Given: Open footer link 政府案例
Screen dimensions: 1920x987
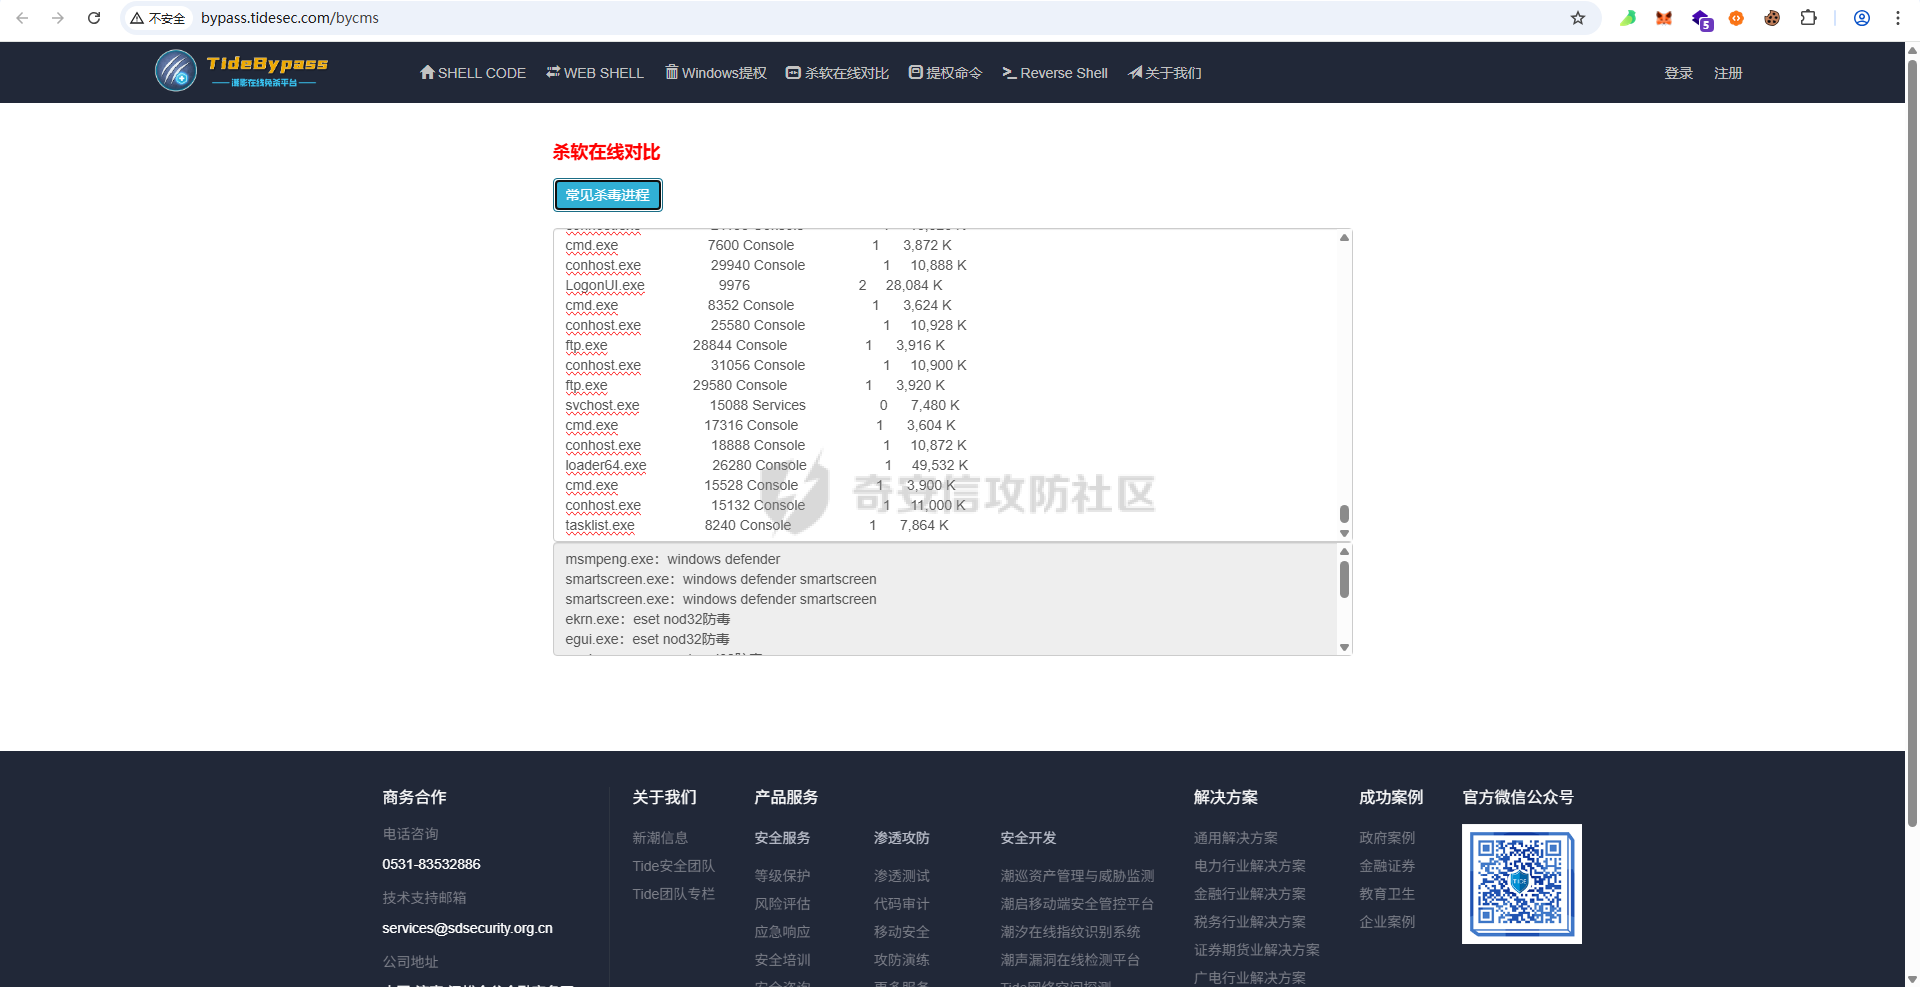Looking at the screenshot, I should tap(1387, 838).
